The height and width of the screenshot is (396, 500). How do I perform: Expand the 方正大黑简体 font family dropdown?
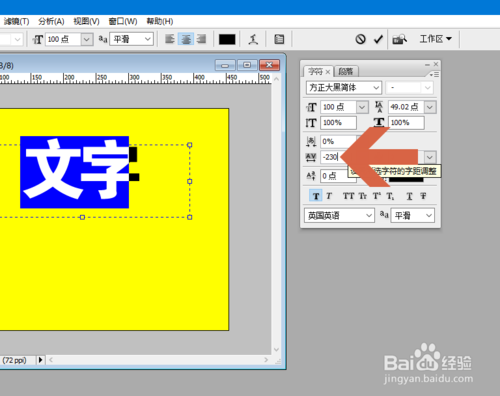point(376,88)
